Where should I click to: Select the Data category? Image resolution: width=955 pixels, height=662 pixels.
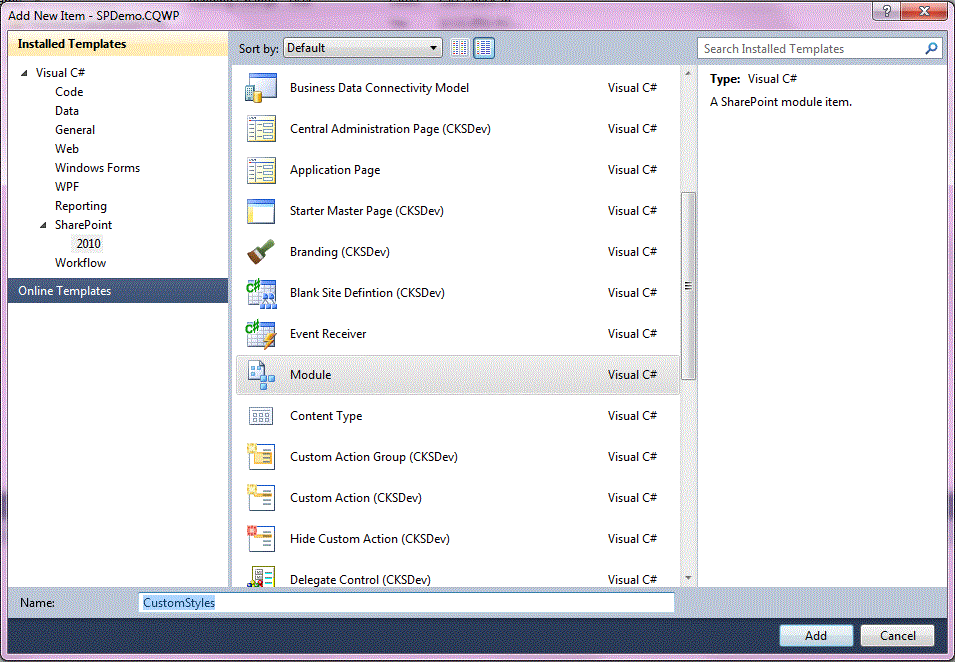[66, 111]
